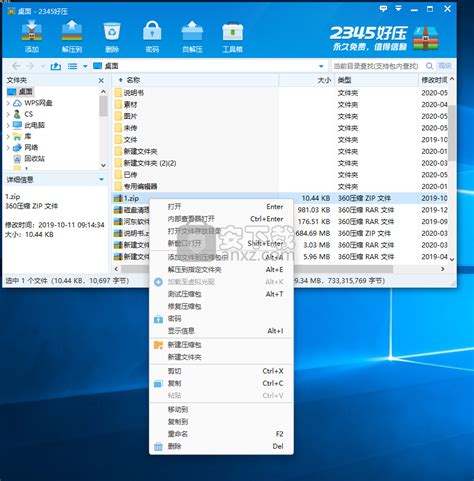
Task: Click the 解压到 extract toolbar icon
Action: pyautogui.click(x=72, y=31)
